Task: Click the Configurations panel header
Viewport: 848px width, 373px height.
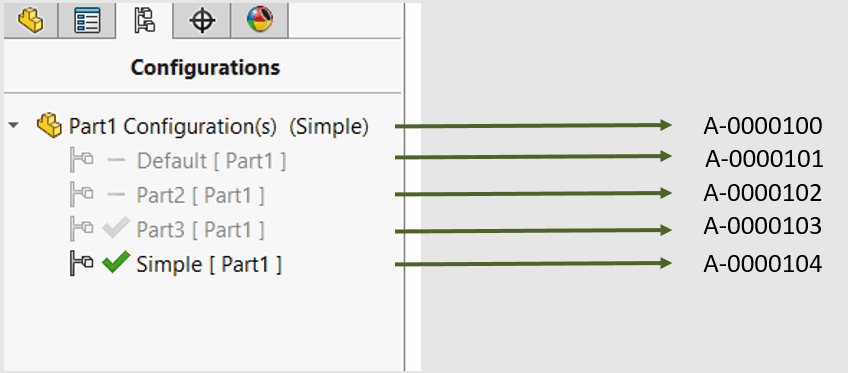Action: [x=206, y=68]
